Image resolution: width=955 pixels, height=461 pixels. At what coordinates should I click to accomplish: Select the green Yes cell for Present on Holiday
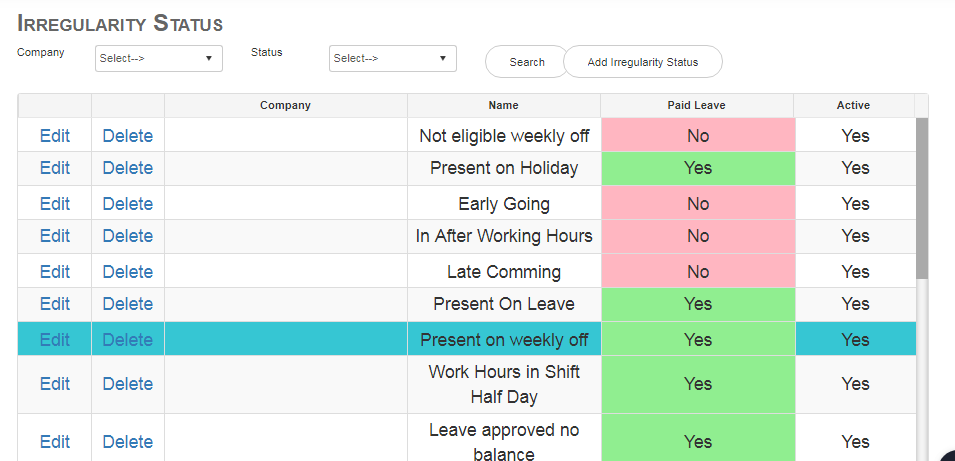coord(698,168)
